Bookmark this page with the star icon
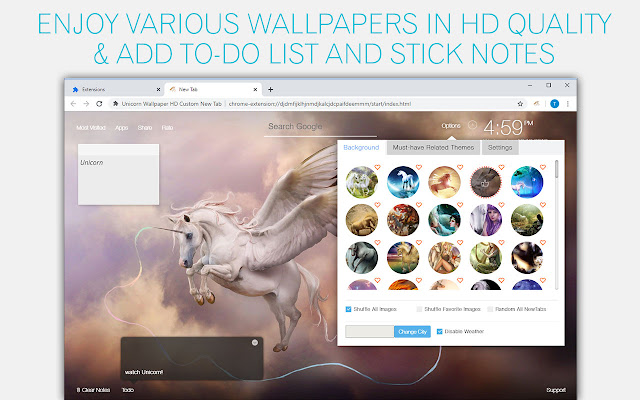Viewport: 640px width, 400px height. 520,104
